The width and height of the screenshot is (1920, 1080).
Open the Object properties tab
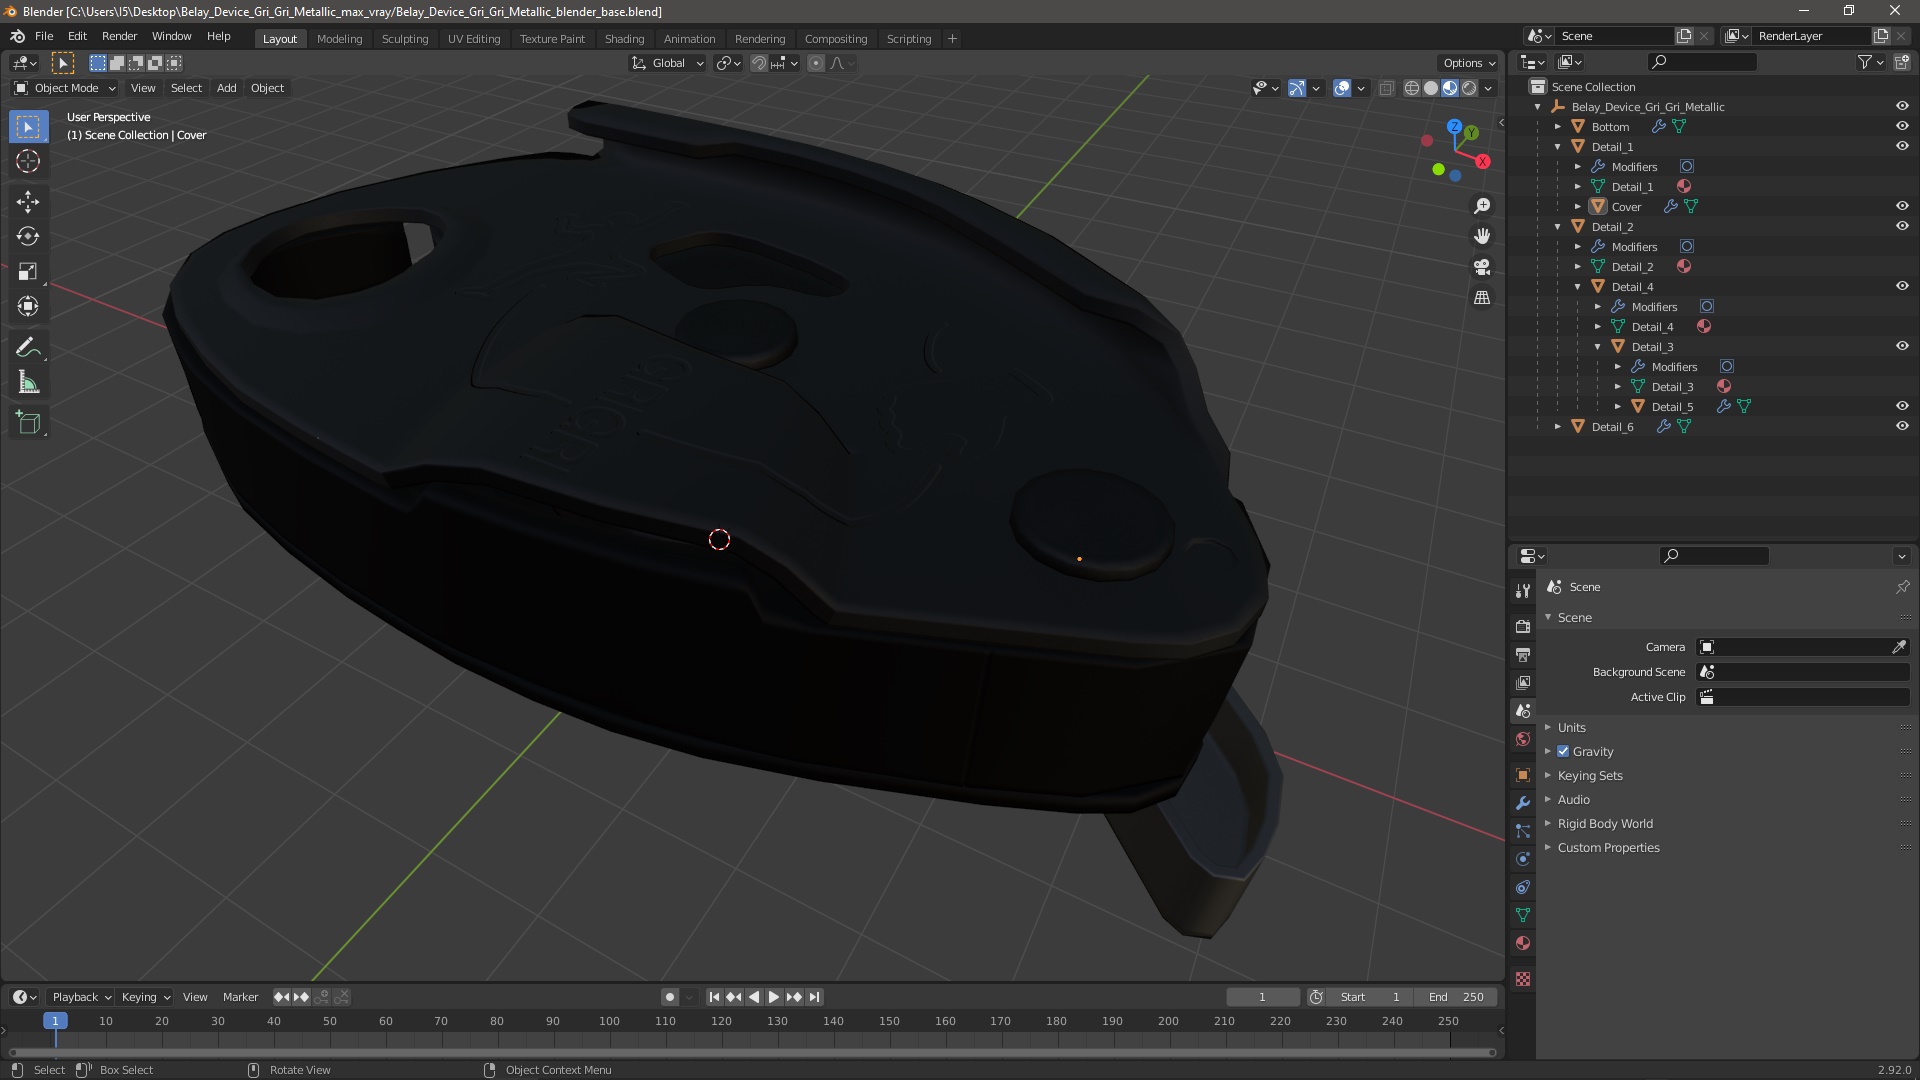(1523, 775)
